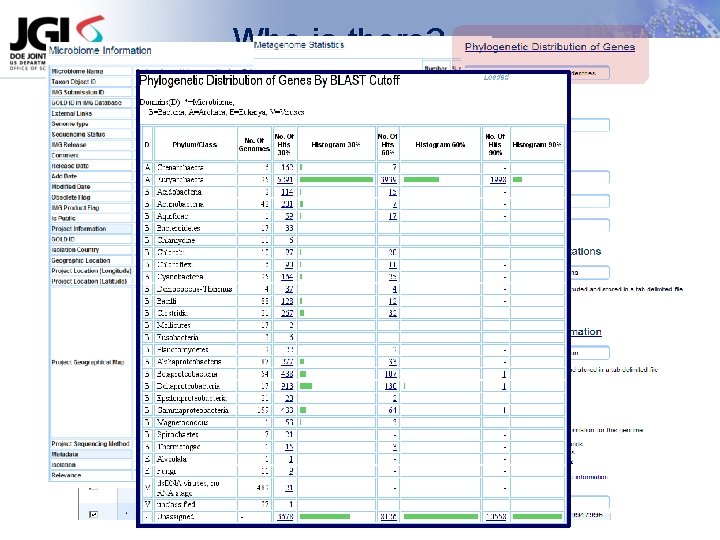Image resolution: width=720 pixels, height=540 pixels.
Task: Click the No. Of Genomes column header
Action: [254, 145]
